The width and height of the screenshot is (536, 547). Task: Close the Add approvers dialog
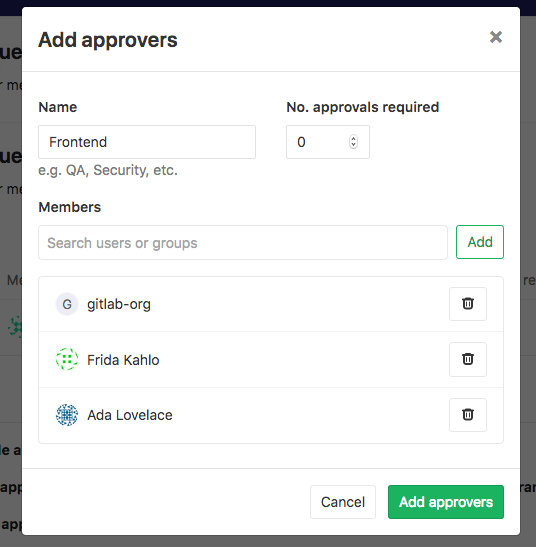pyautogui.click(x=496, y=37)
